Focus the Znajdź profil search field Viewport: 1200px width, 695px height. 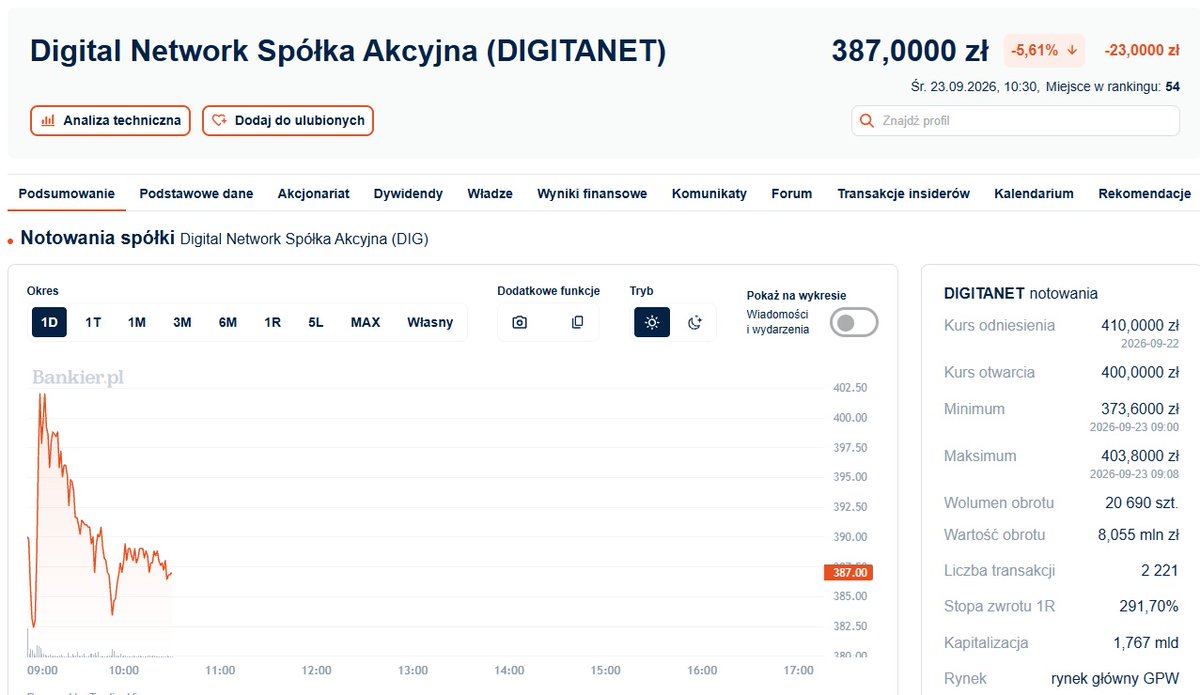tap(1016, 121)
